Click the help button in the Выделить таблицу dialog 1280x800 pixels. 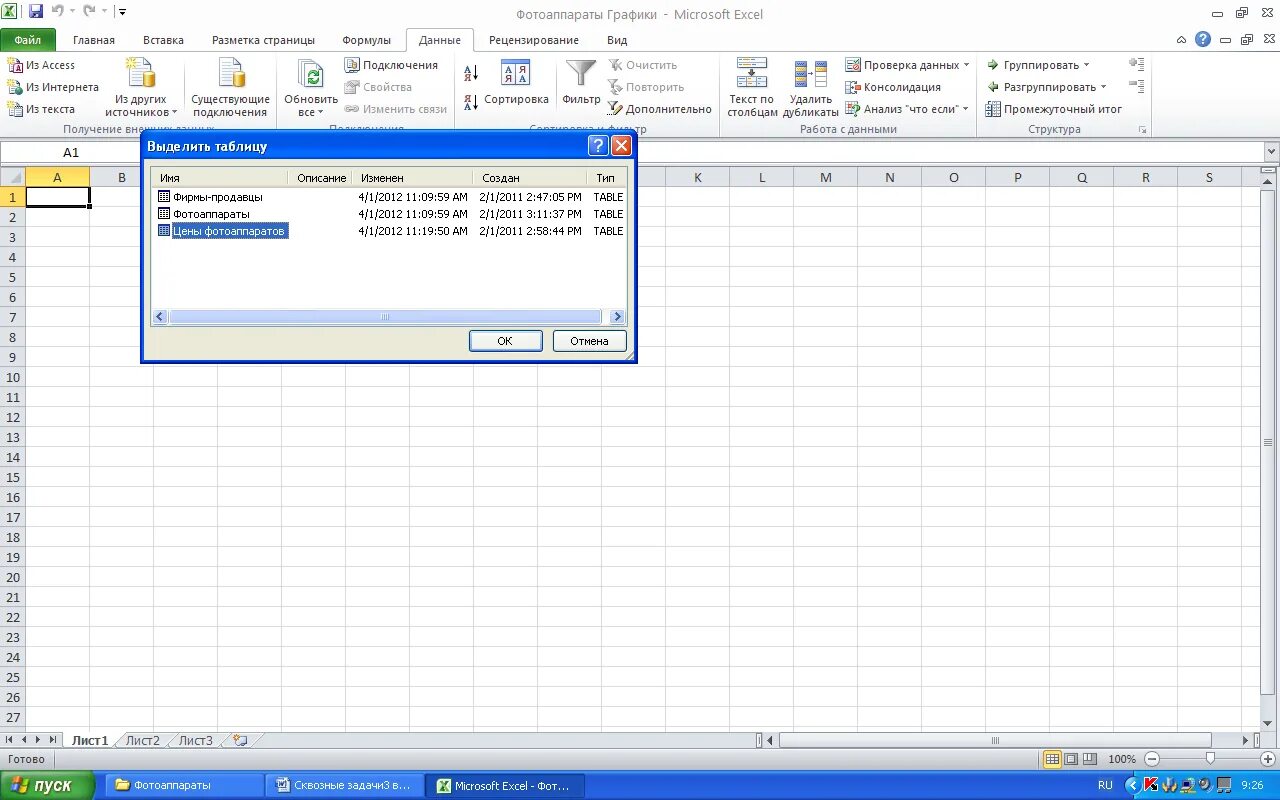pyautogui.click(x=598, y=146)
